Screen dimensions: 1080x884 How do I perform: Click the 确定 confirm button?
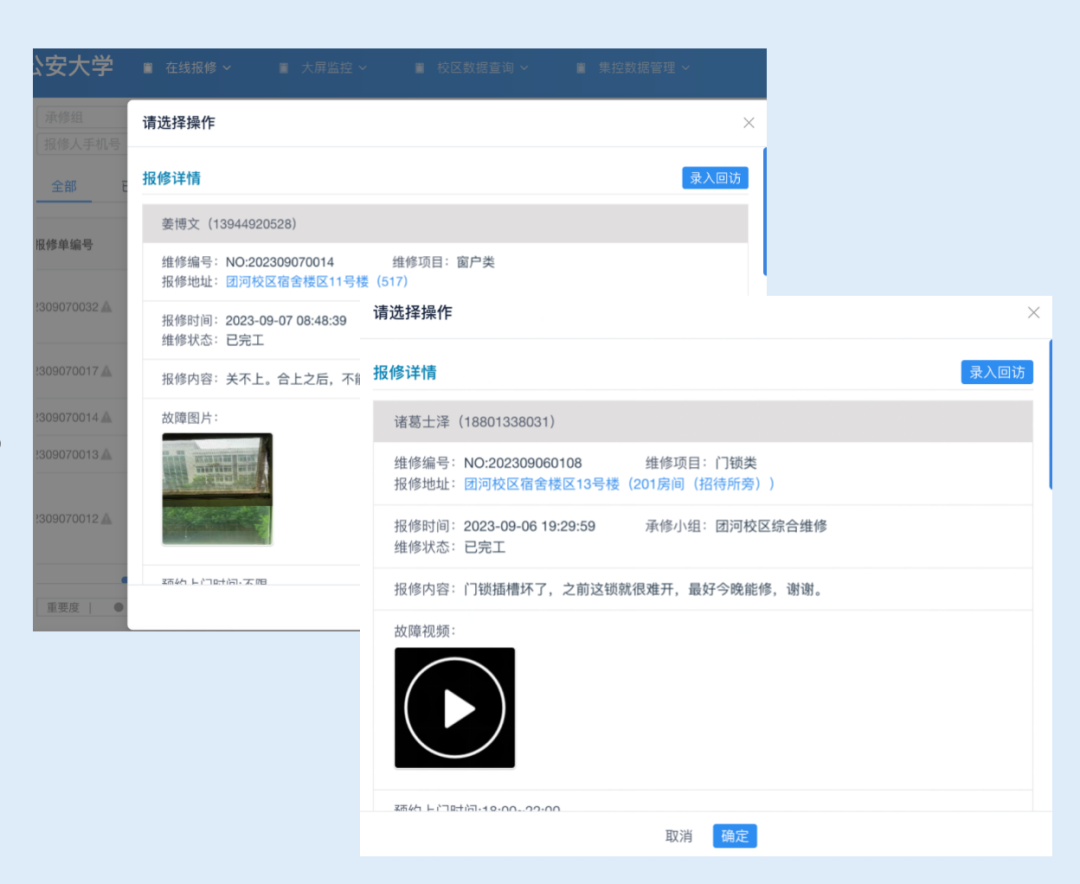(734, 836)
